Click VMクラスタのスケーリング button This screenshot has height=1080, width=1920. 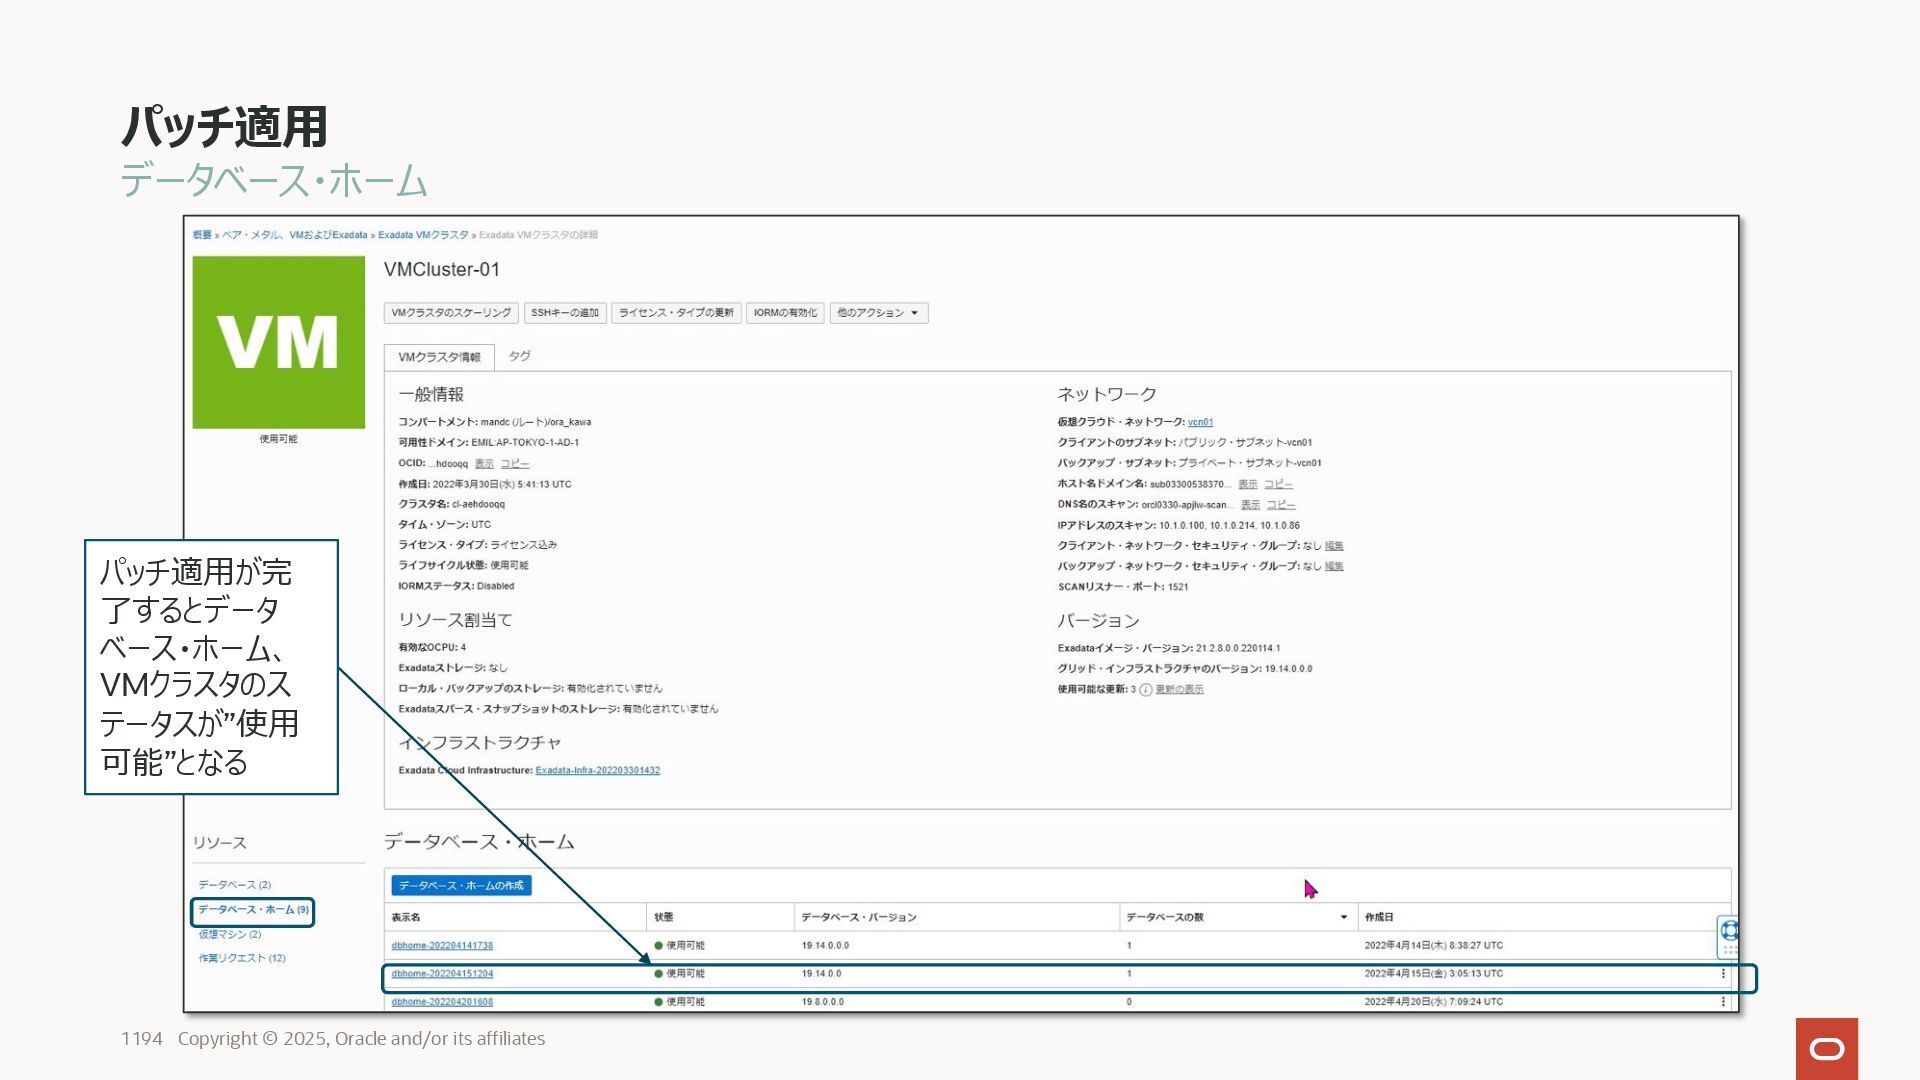tap(451, 313)
